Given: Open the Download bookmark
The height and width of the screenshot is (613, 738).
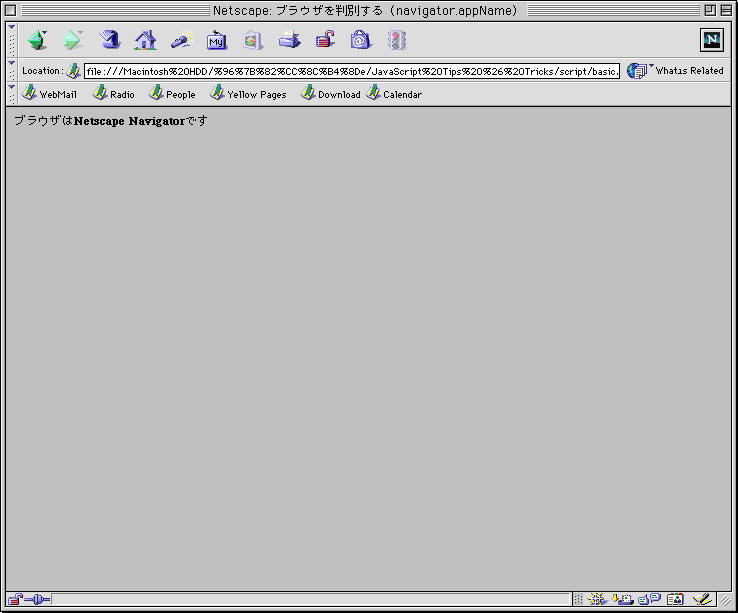Looking at the screenshot, I should pyautogui.click(x=330, y=94).
